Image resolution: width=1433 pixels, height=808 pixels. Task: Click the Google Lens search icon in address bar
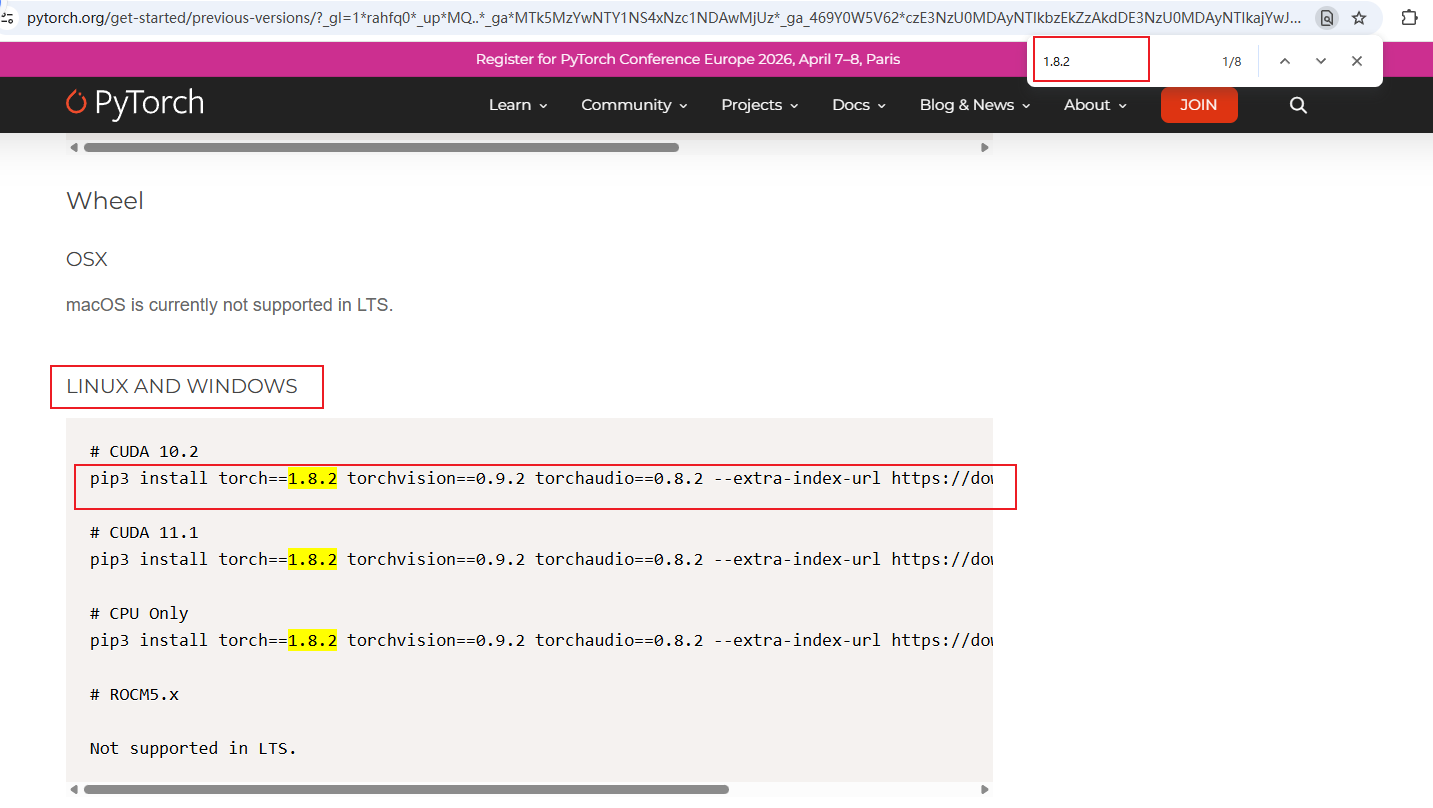pos(1327,17)
